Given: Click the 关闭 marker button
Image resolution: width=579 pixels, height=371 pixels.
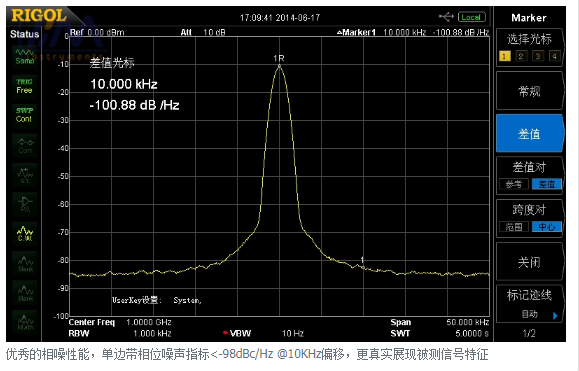Looking at the screenshot, I should point(529,262).
